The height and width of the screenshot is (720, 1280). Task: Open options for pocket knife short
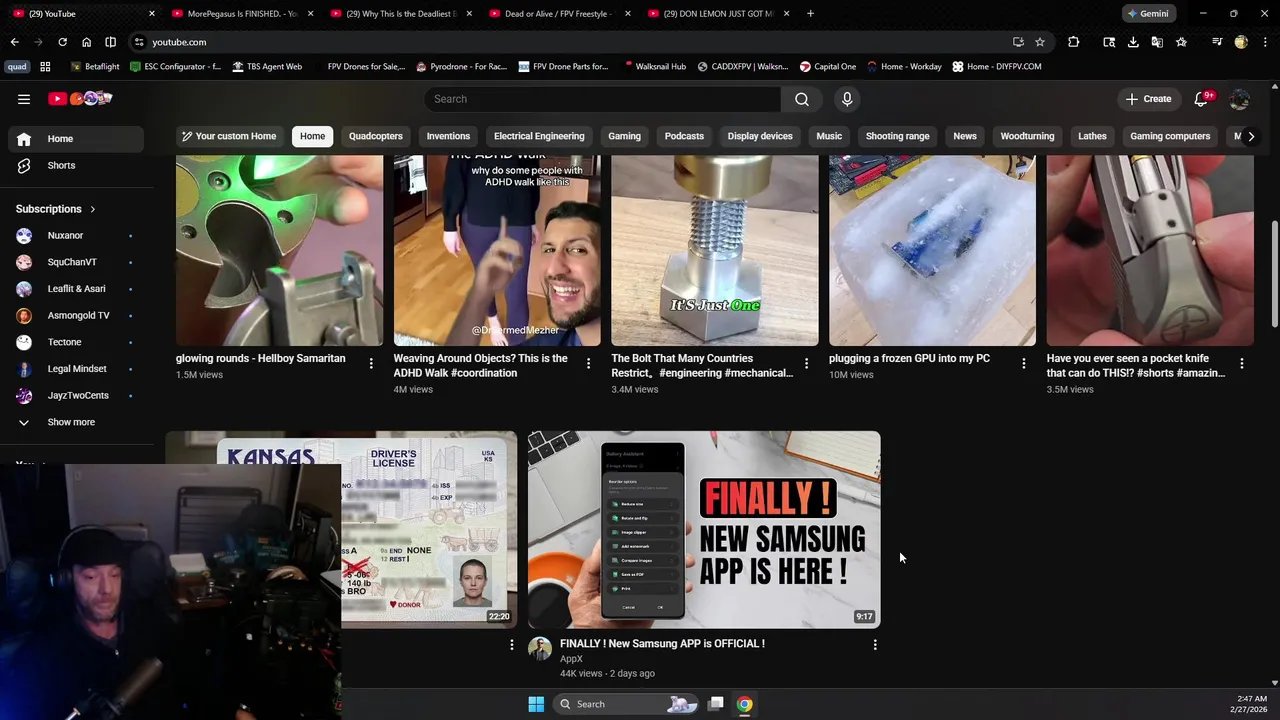tap(1241, 364)
